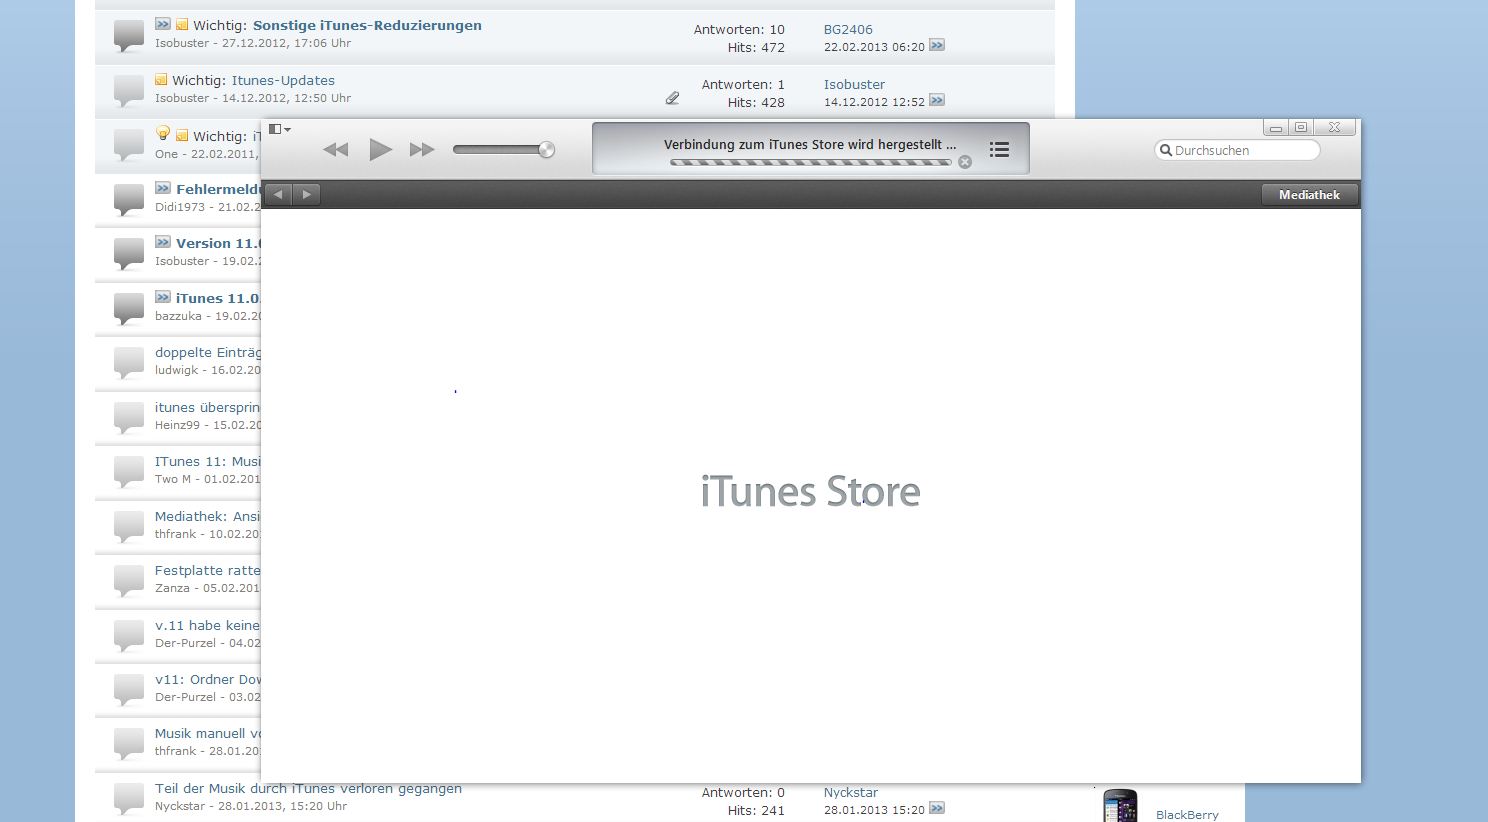Switch to Mediathek in iTunes

pos(1309,194)
